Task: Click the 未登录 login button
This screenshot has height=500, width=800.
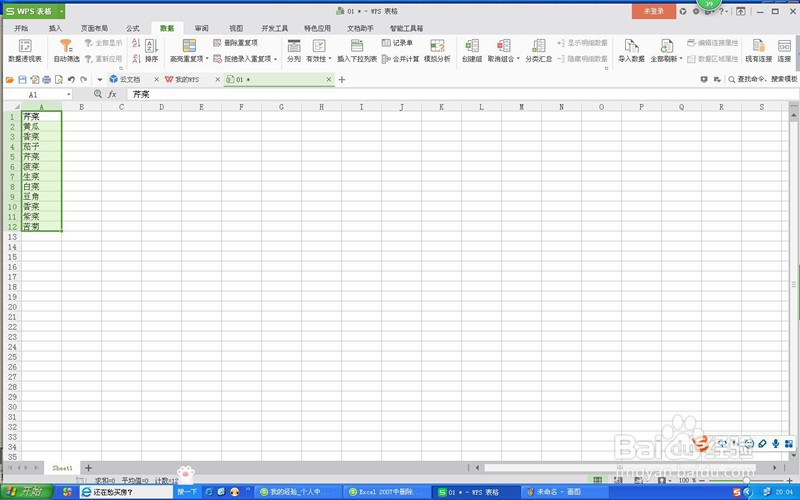Action: pyautogui.click(x=654, y=11)
